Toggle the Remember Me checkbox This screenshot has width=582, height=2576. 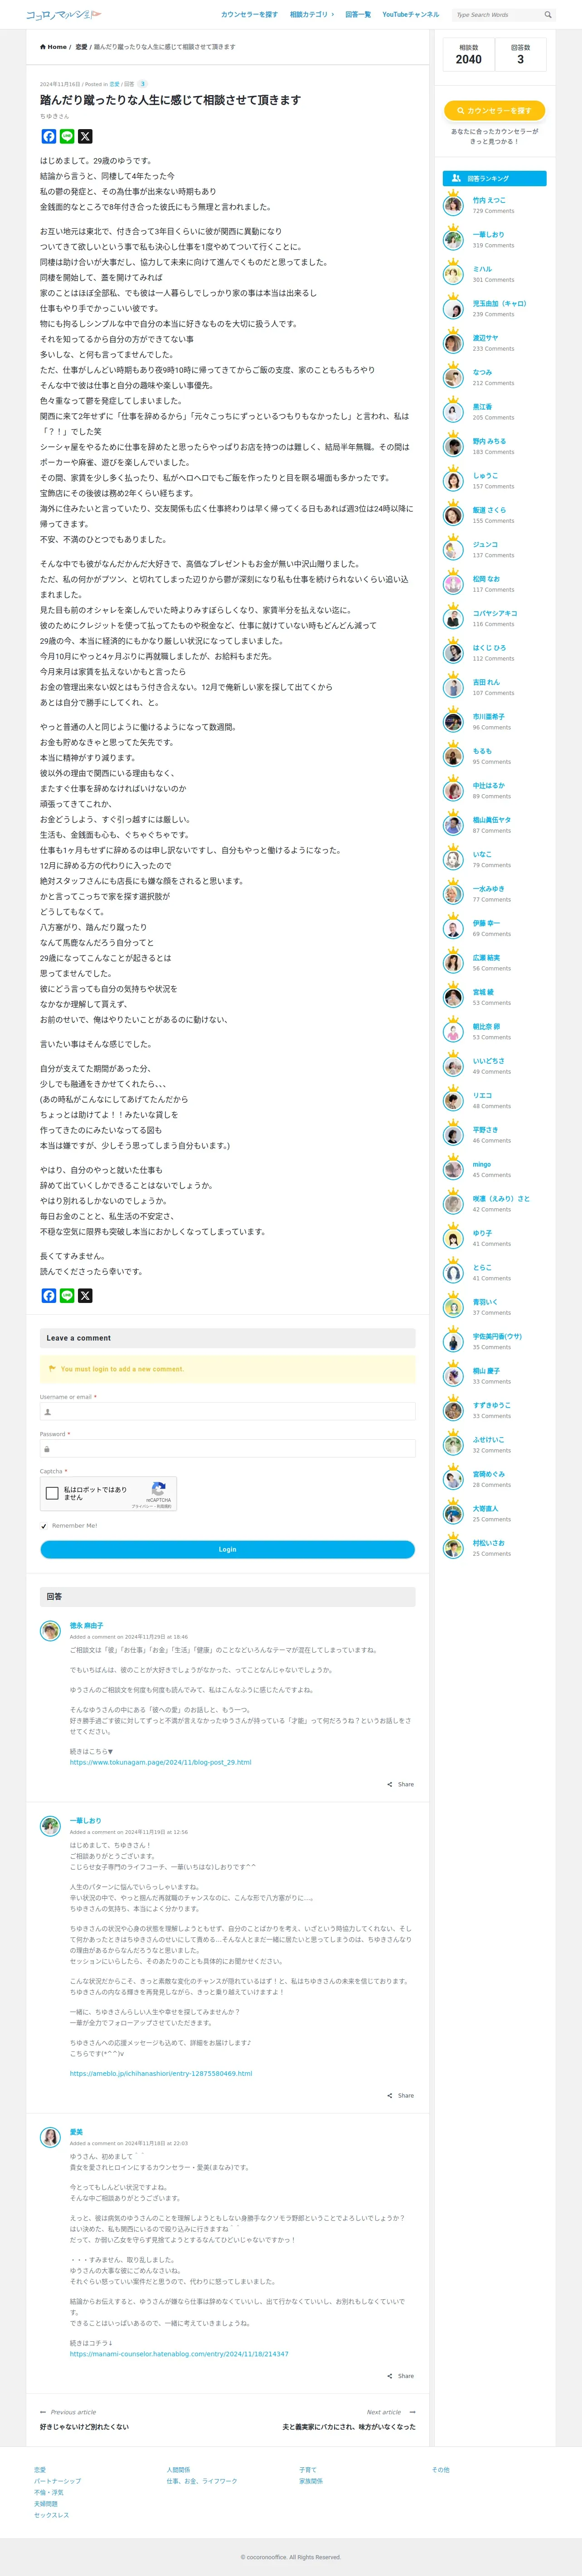point(44,1526)
